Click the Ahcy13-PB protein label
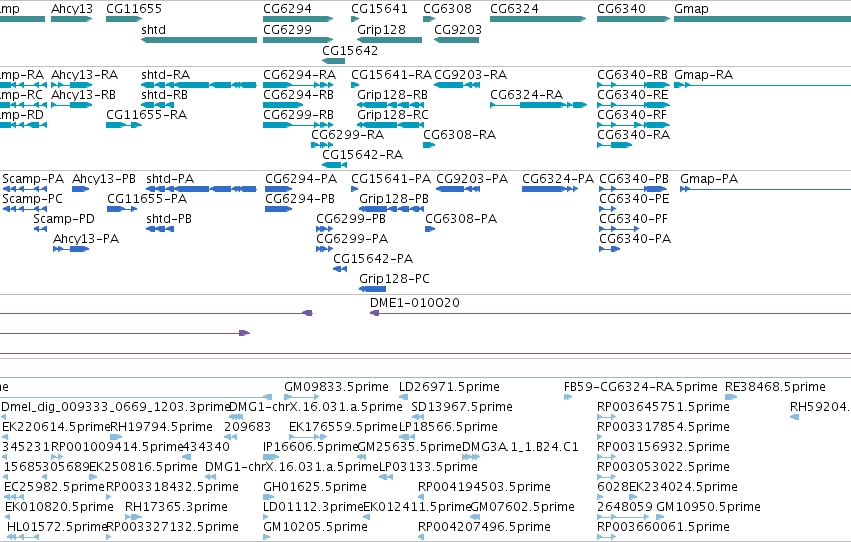851x542 pixels. tap(104, 178)
